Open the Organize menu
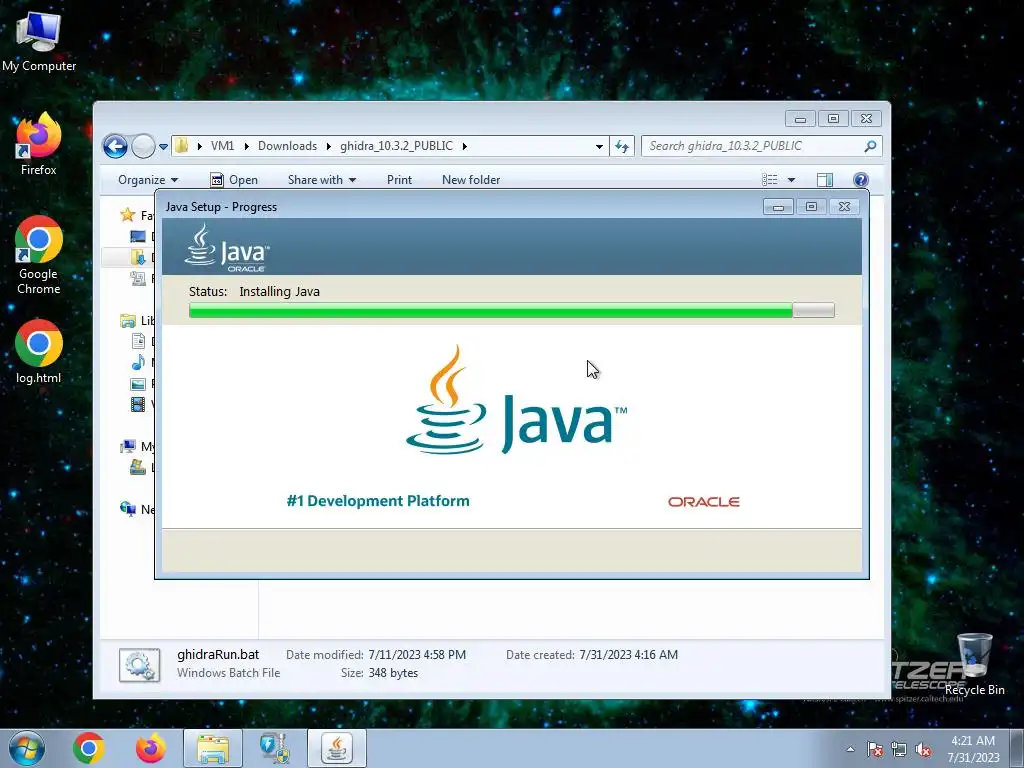 pos(148,180)
